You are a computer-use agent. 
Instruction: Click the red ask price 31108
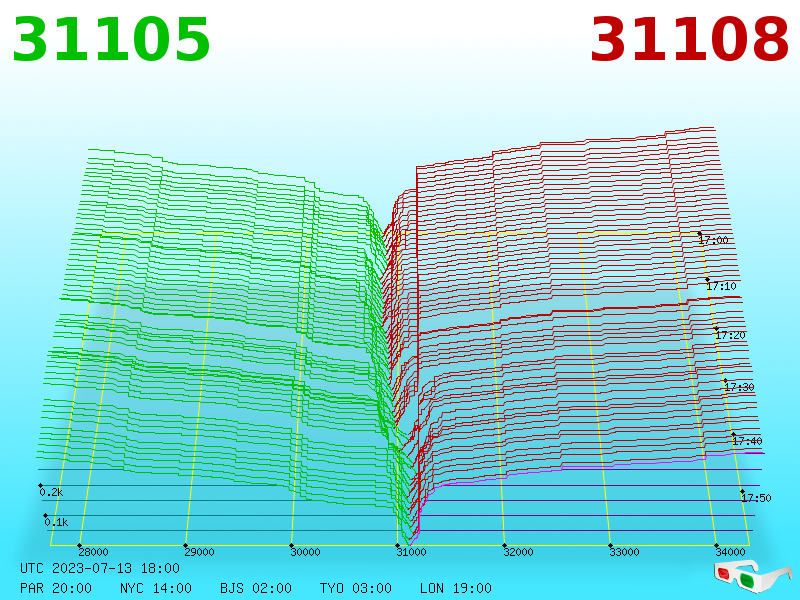pyautogui.click(x=689, y=40)
